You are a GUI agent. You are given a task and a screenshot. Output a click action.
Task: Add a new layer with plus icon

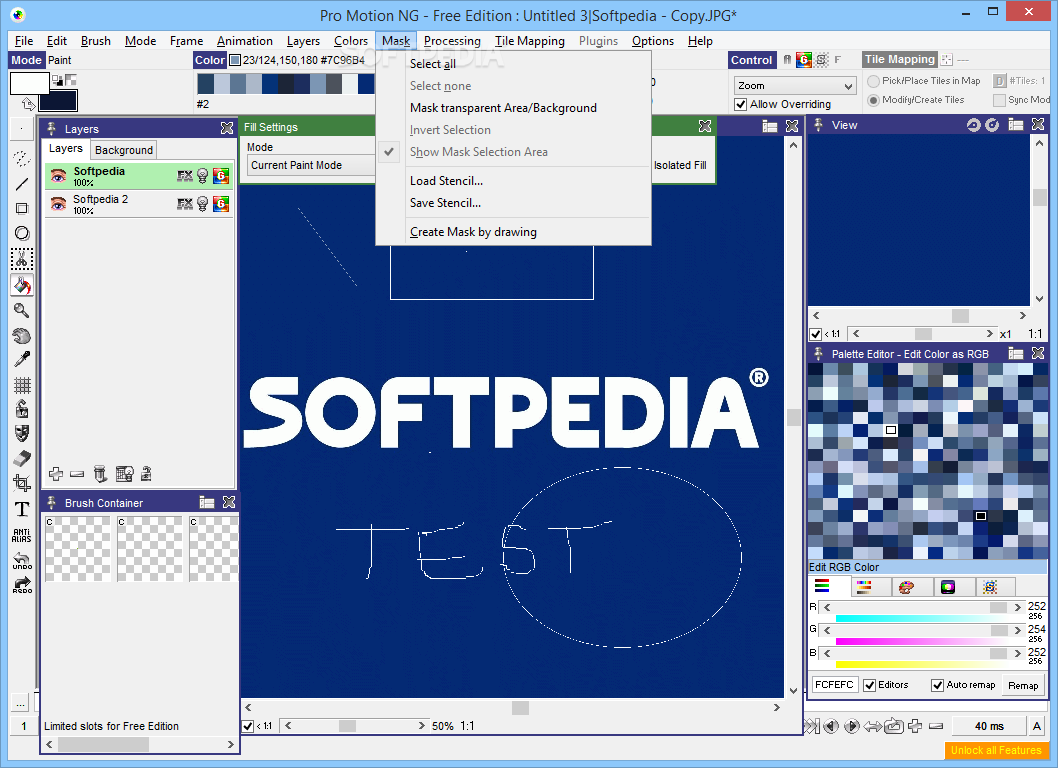click(56, 474)
